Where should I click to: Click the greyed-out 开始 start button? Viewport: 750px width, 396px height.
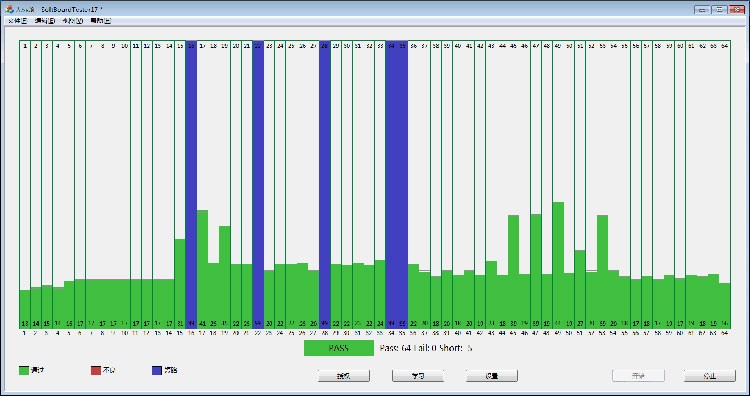point(638,376)
